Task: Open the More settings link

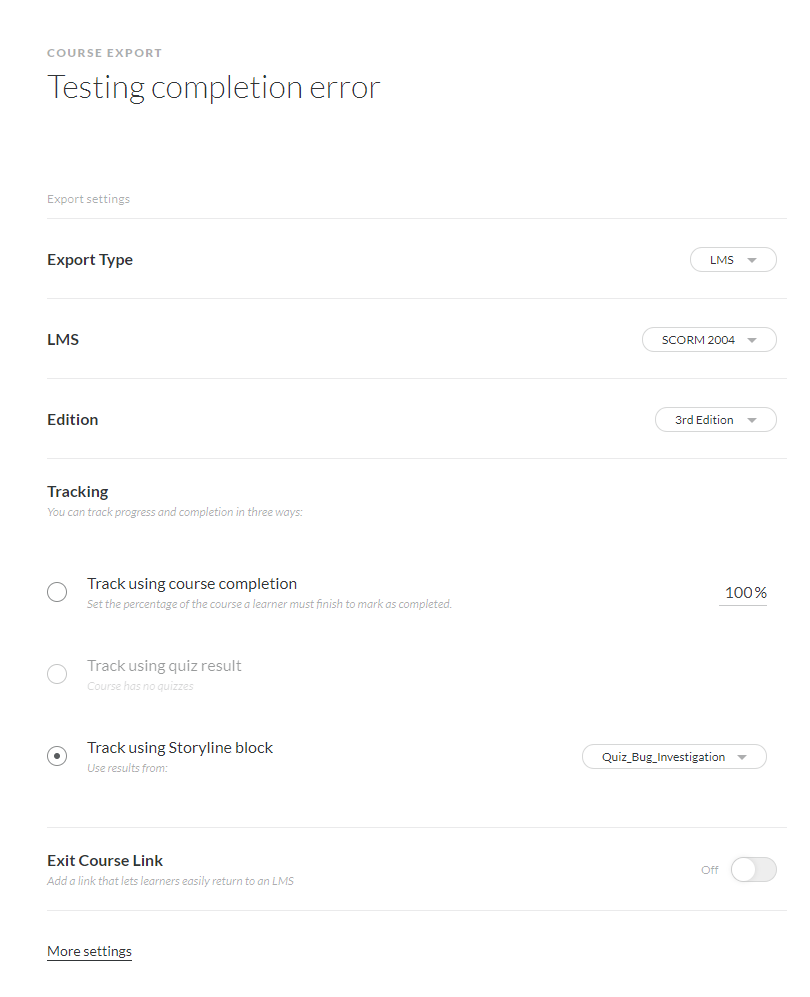Action: coord(89,951)
